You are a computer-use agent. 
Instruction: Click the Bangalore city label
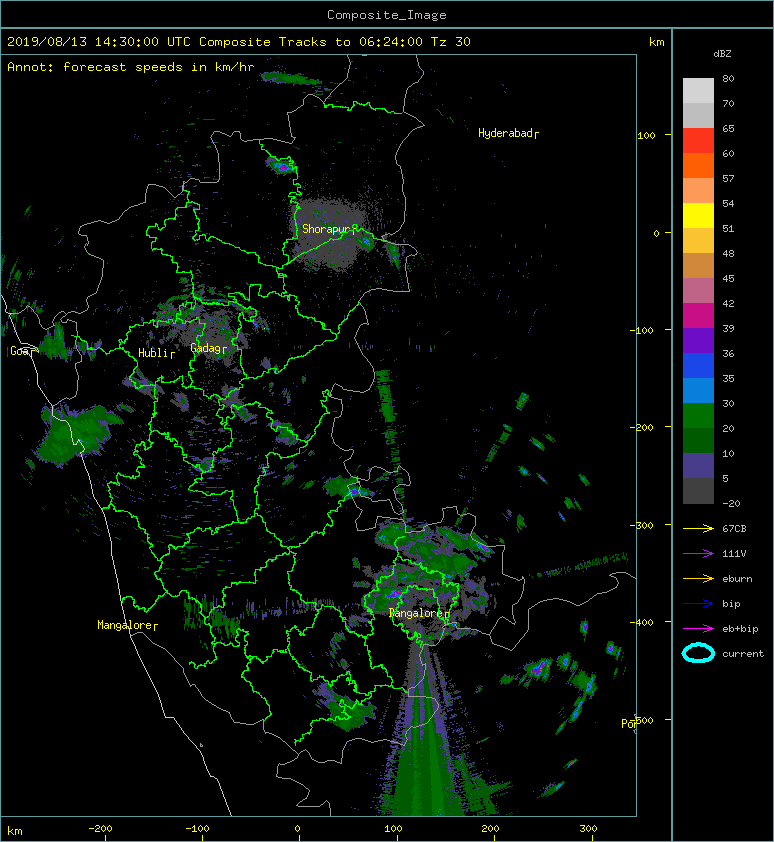[419, 613]
